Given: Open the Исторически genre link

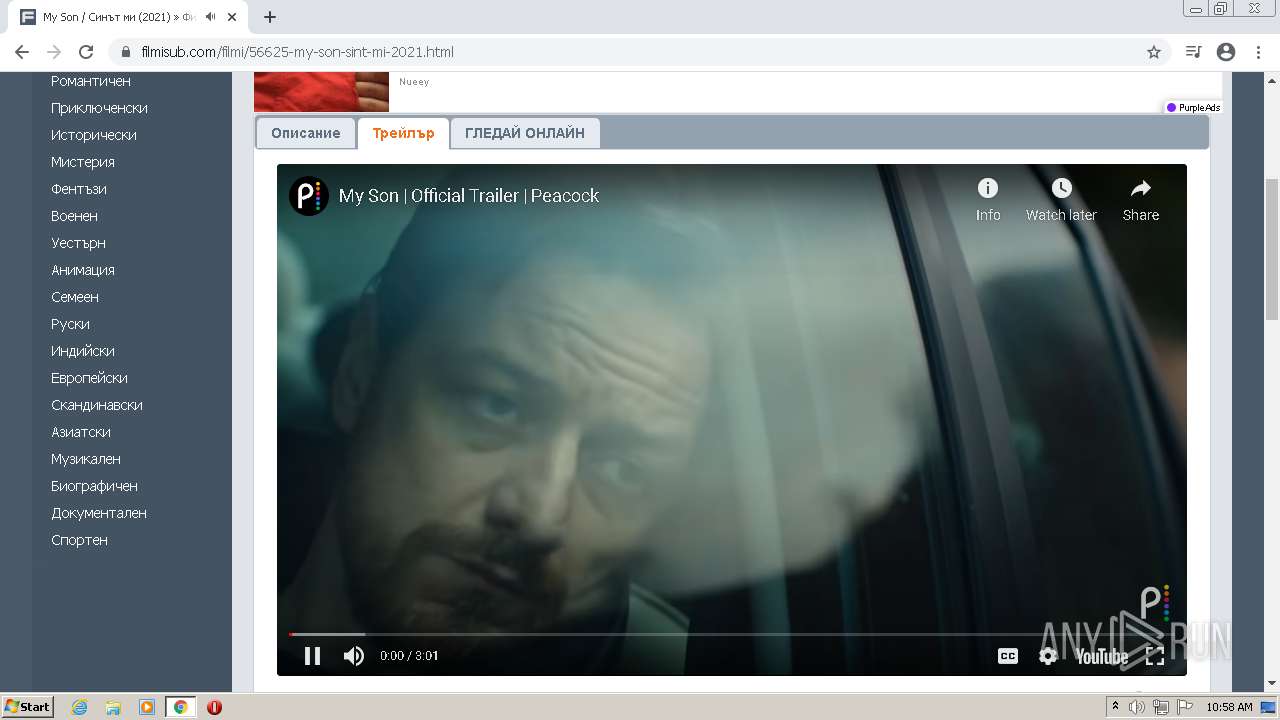Looking at the screenshot, I should [94, 135].
